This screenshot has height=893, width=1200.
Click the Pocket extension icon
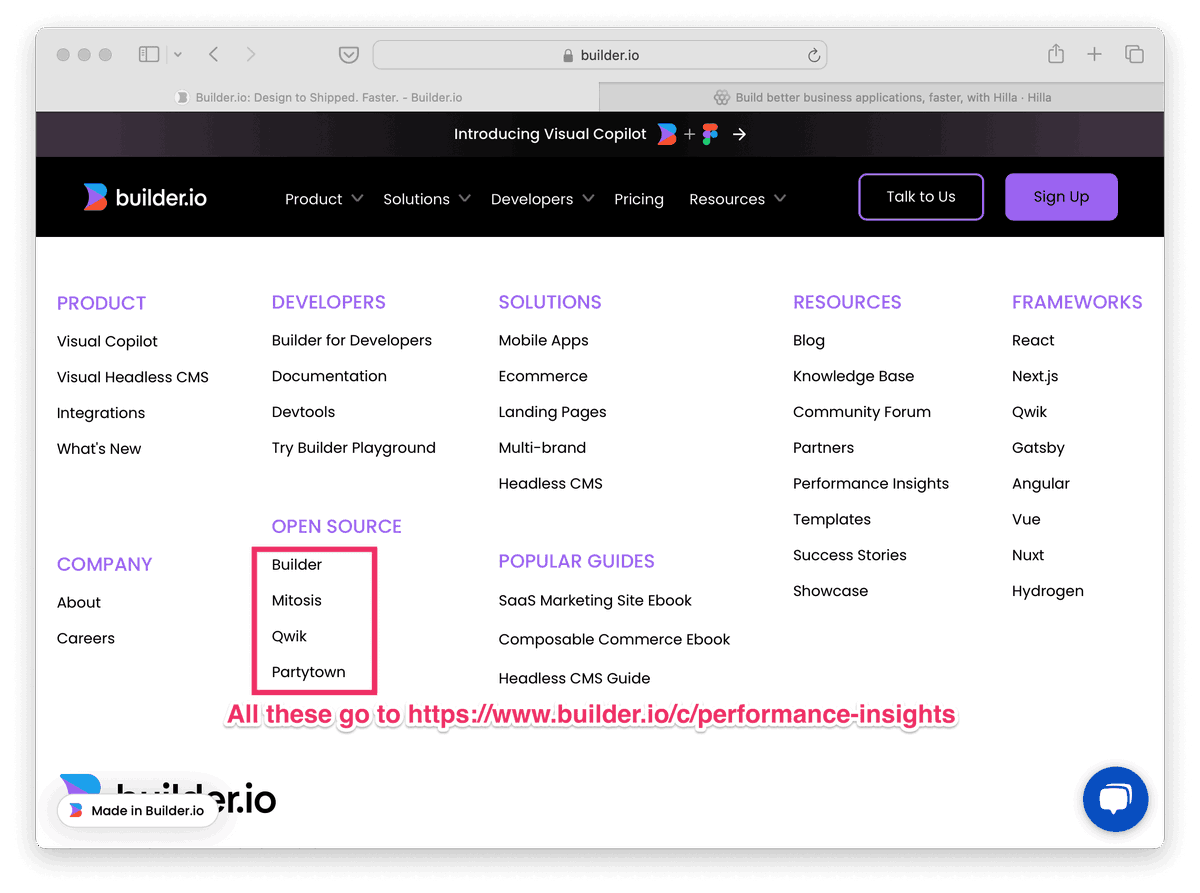click(x=349, y=55)
